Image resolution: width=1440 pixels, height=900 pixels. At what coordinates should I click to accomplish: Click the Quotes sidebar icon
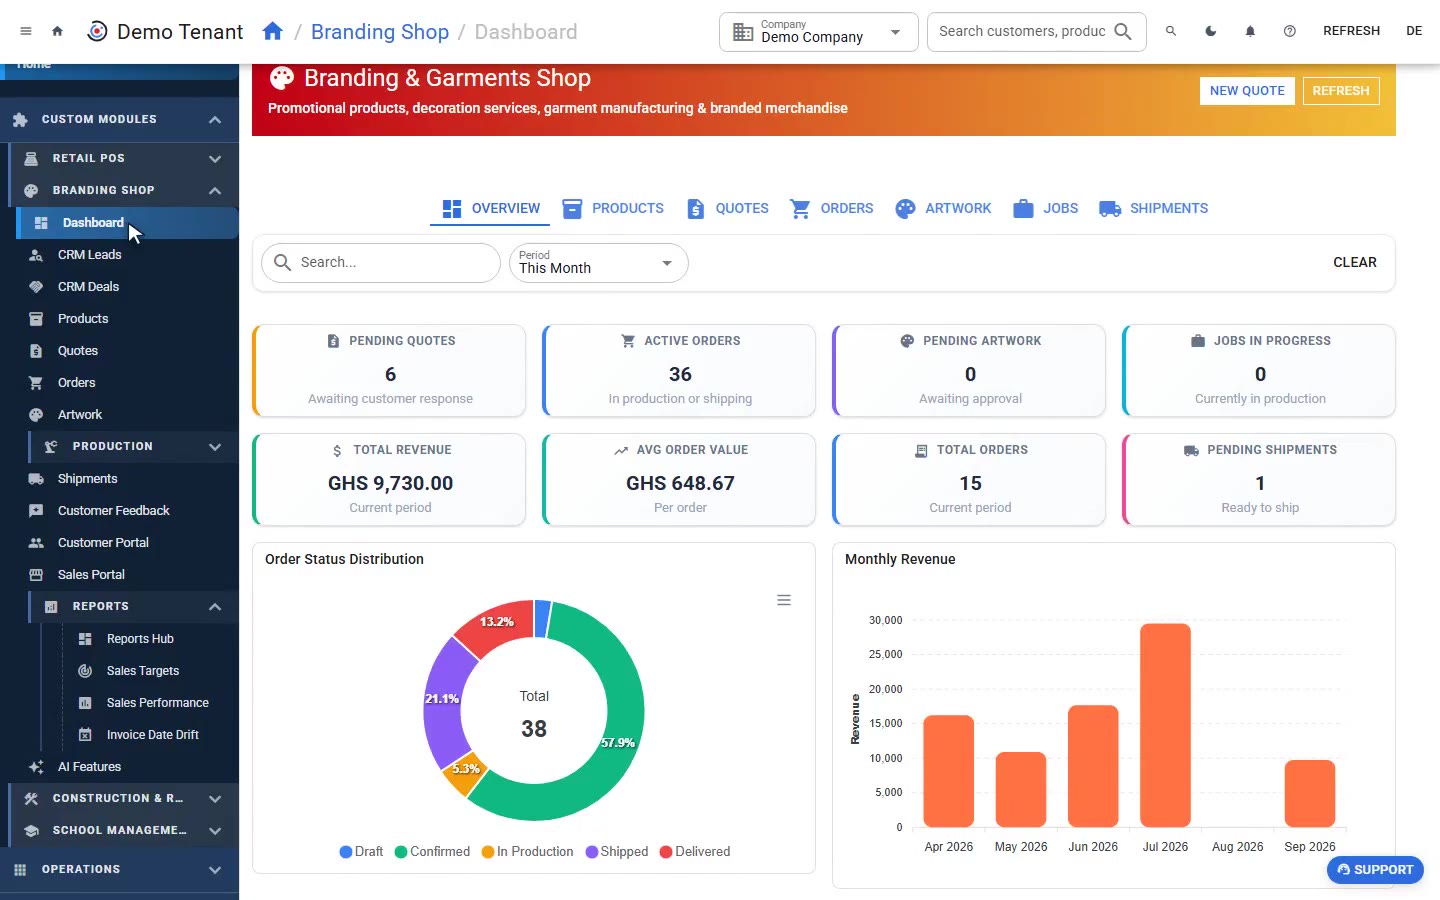click(36, 351)
